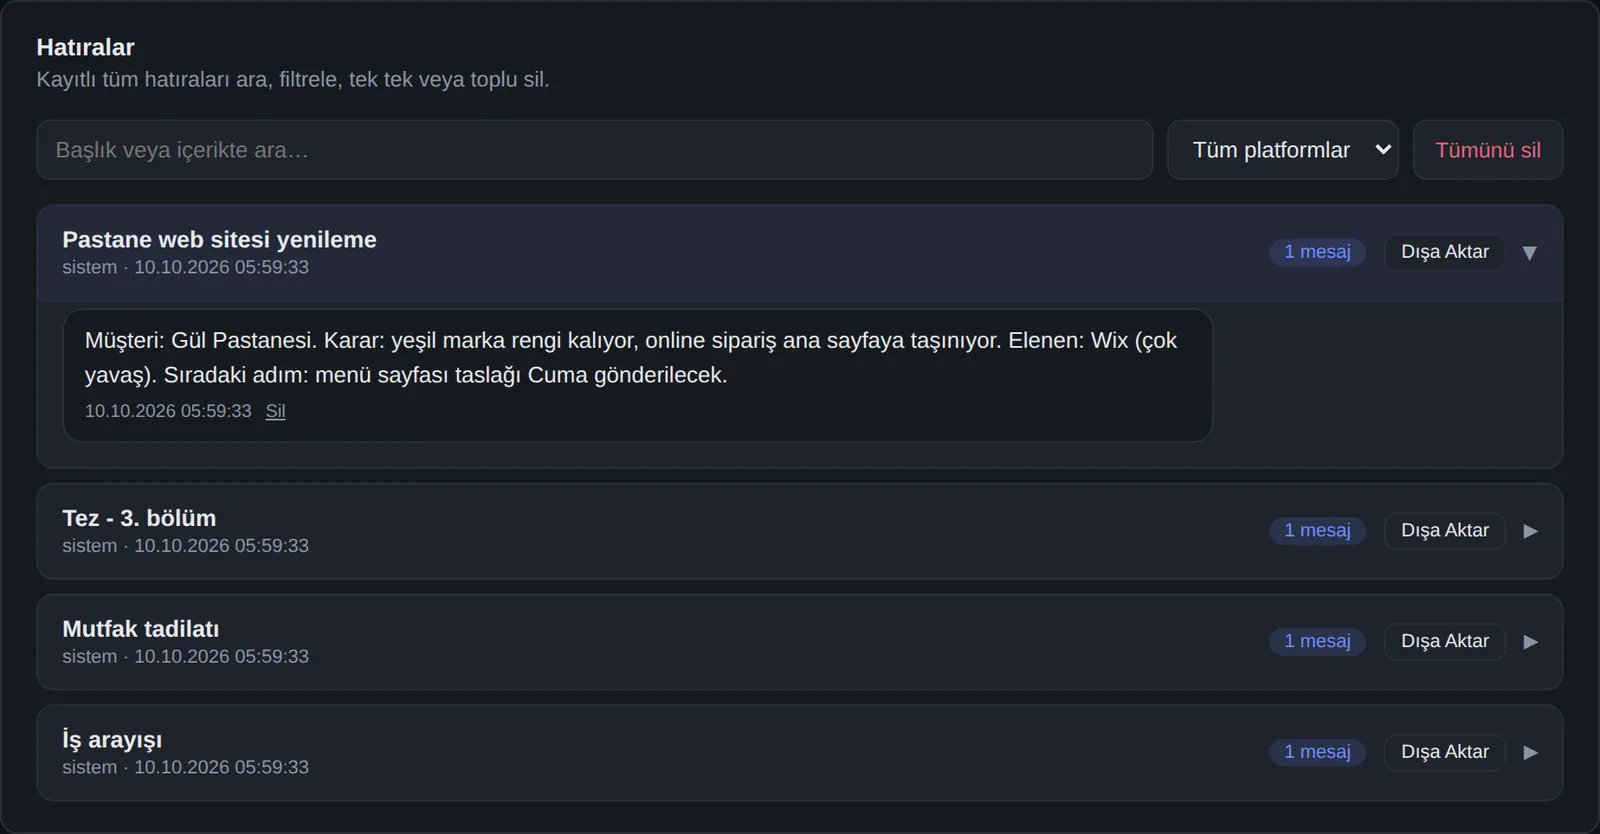Click Dışa Aktar for Mutfak tadilatı
The height and width of the screenshot is (834, 1600).
(1444, 642)
